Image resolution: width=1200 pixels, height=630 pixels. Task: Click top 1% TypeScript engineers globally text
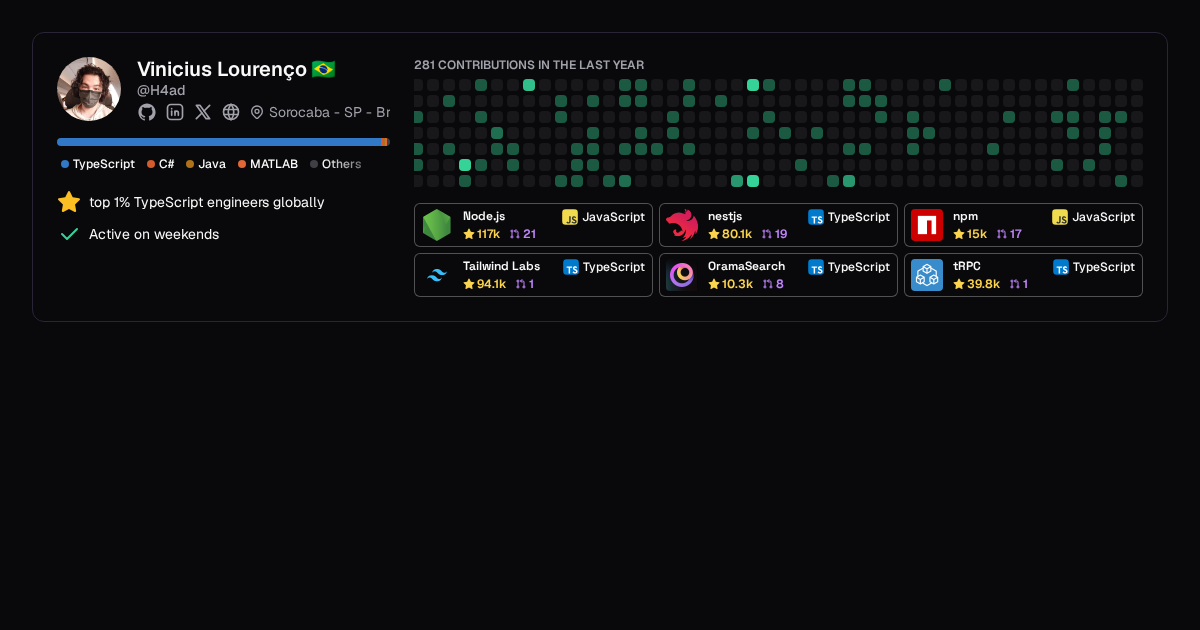(x=207, y=202)
